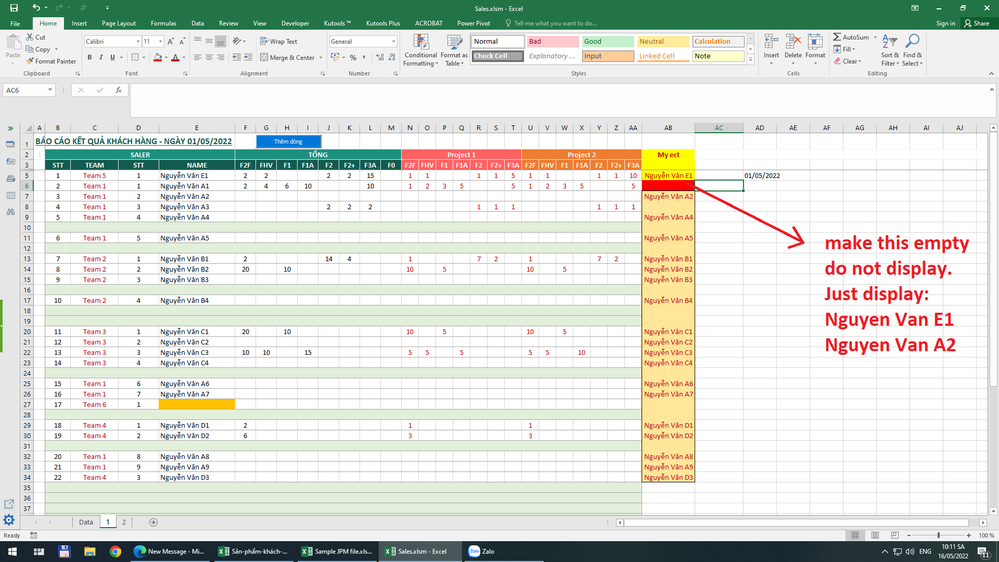The width and height of the screenshot is (999, 562).
Task: Increase the cell indent
Action: [248, 57]
